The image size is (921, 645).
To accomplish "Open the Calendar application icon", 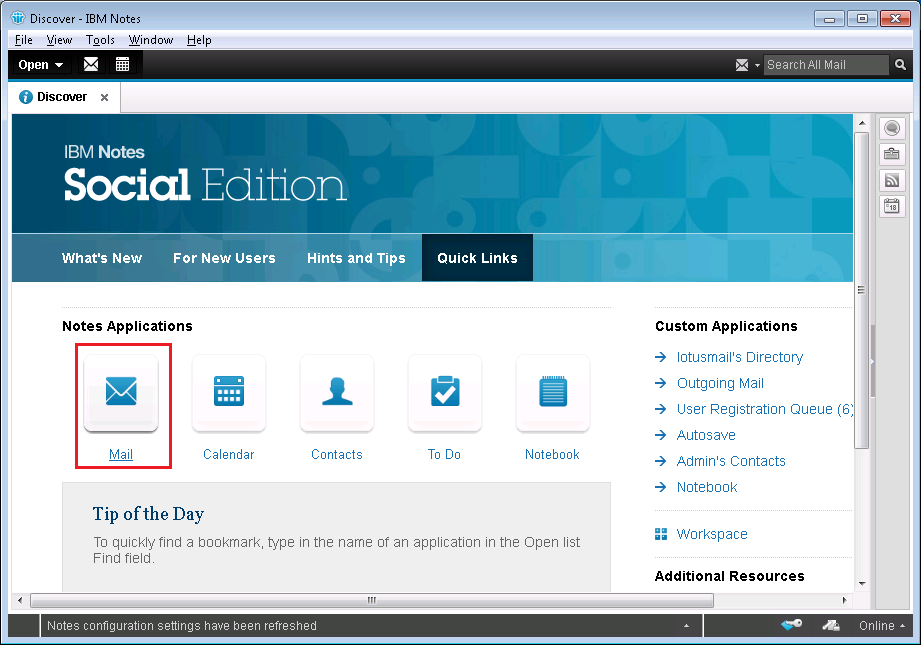I will (x=229, y=392).
